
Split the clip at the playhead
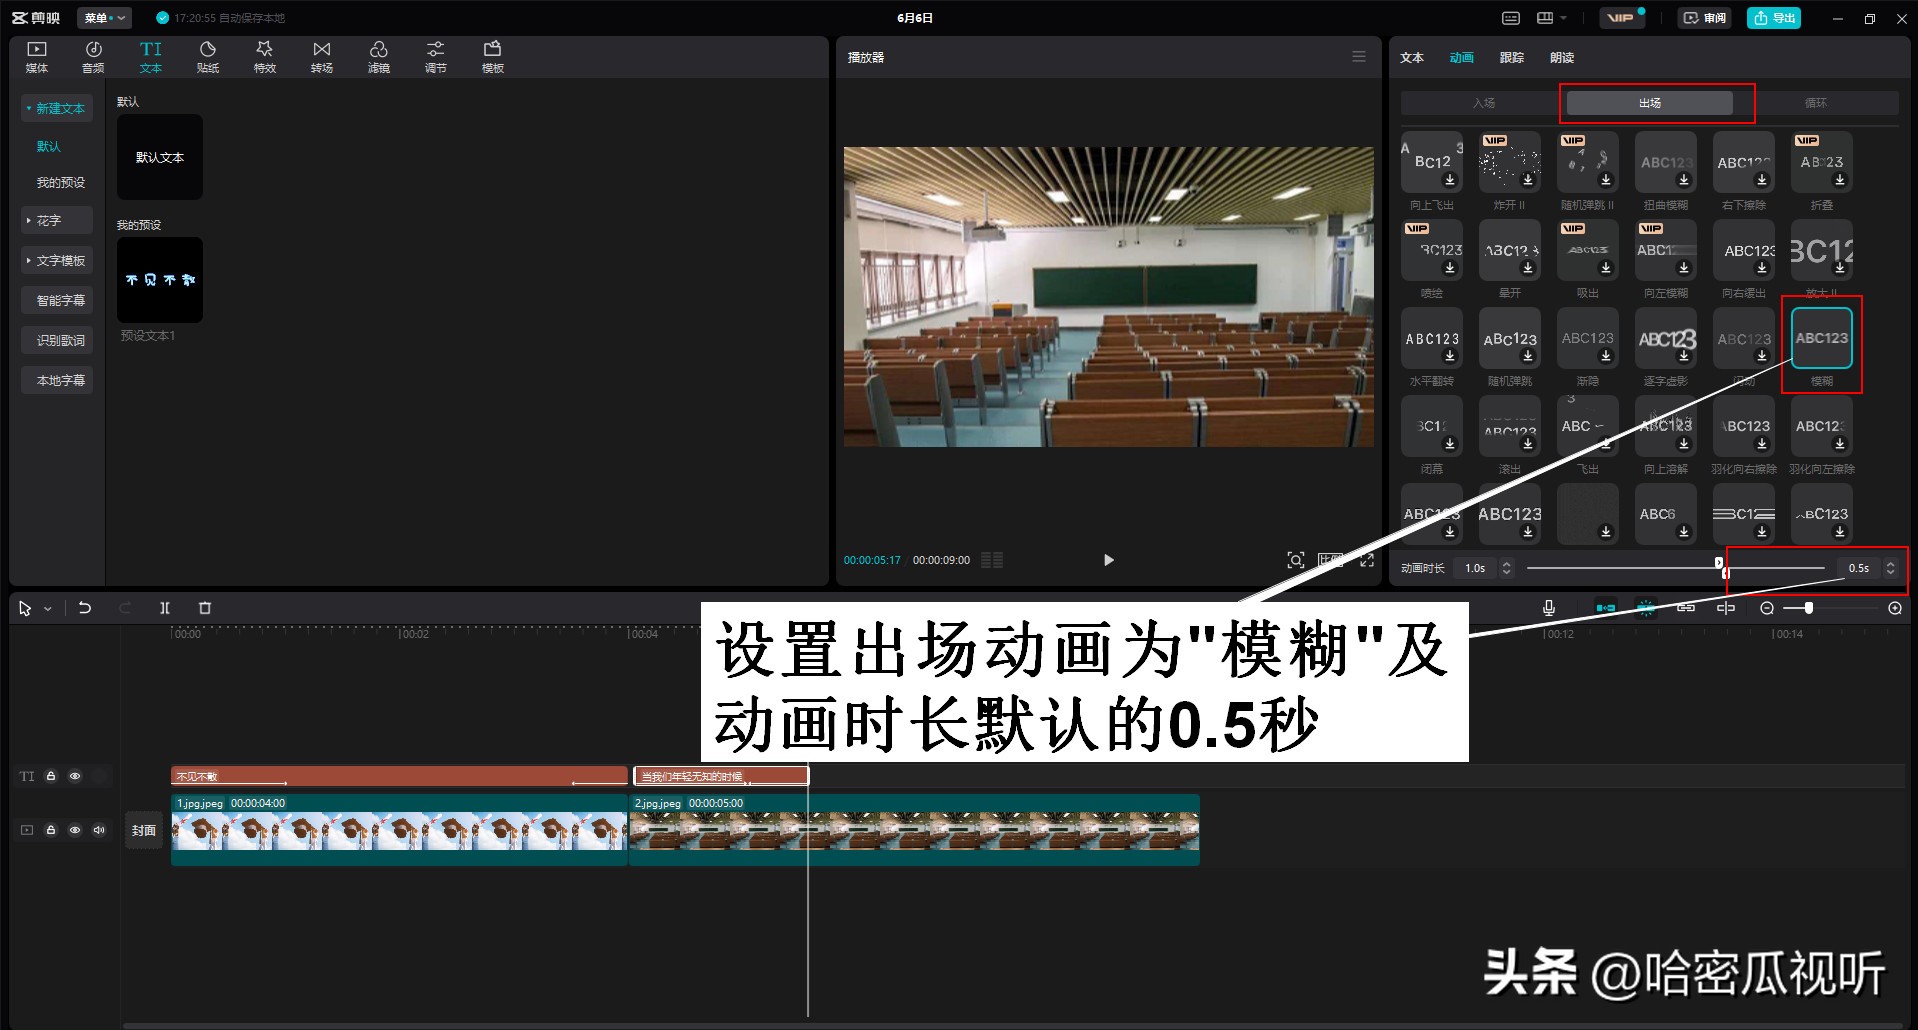click(x=165, y=607)
